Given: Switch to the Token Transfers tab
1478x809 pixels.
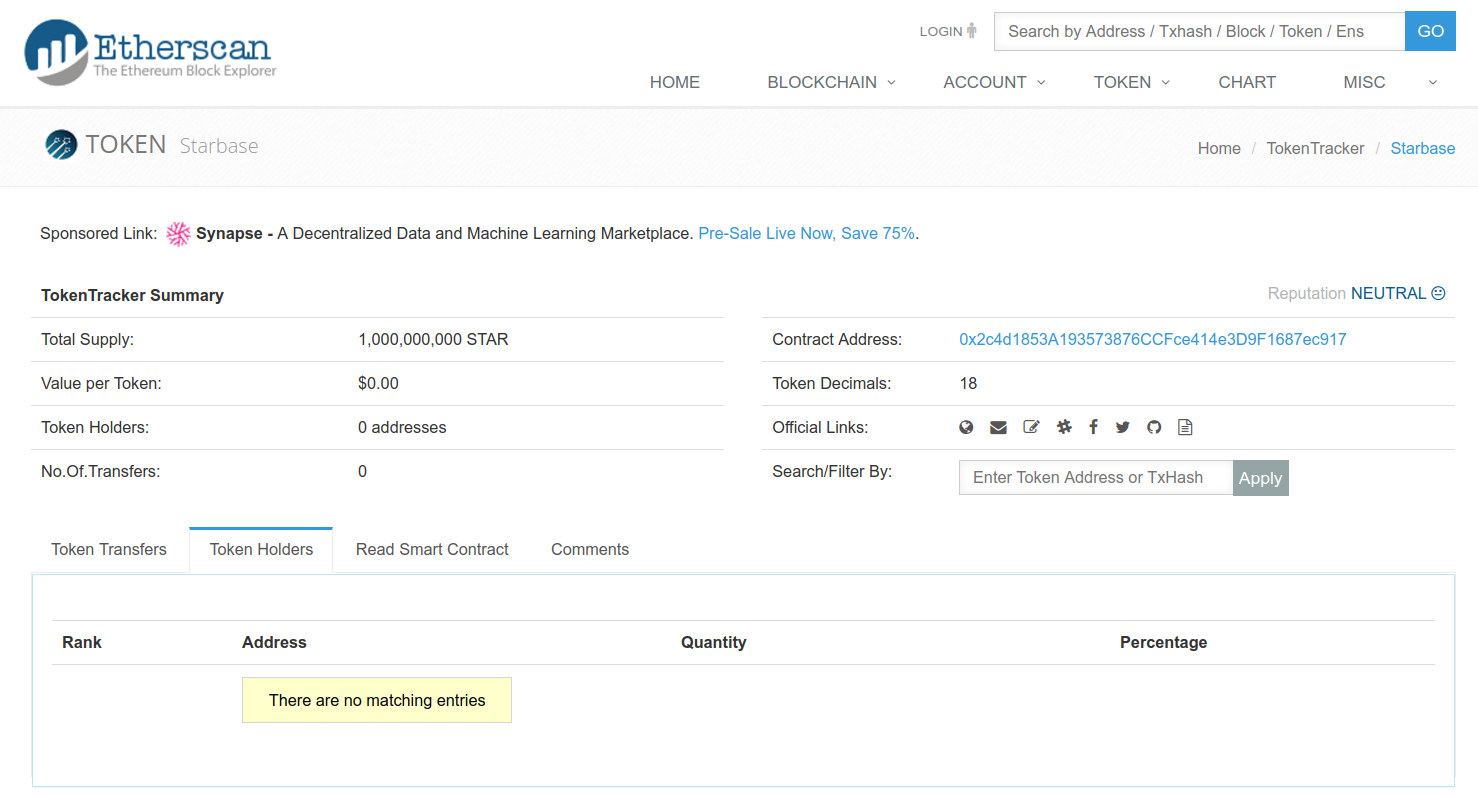Looking at the screenshot, I should pos(109,549).
